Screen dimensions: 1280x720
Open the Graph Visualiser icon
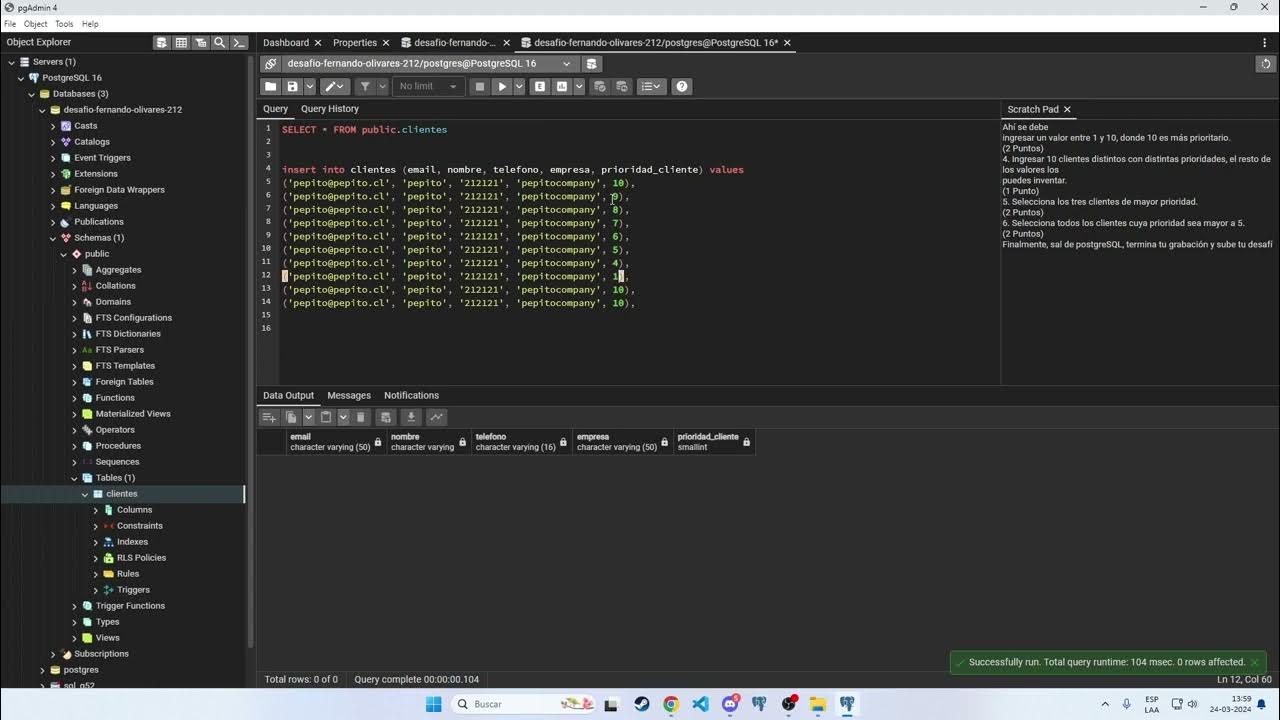tap(436, 417)
